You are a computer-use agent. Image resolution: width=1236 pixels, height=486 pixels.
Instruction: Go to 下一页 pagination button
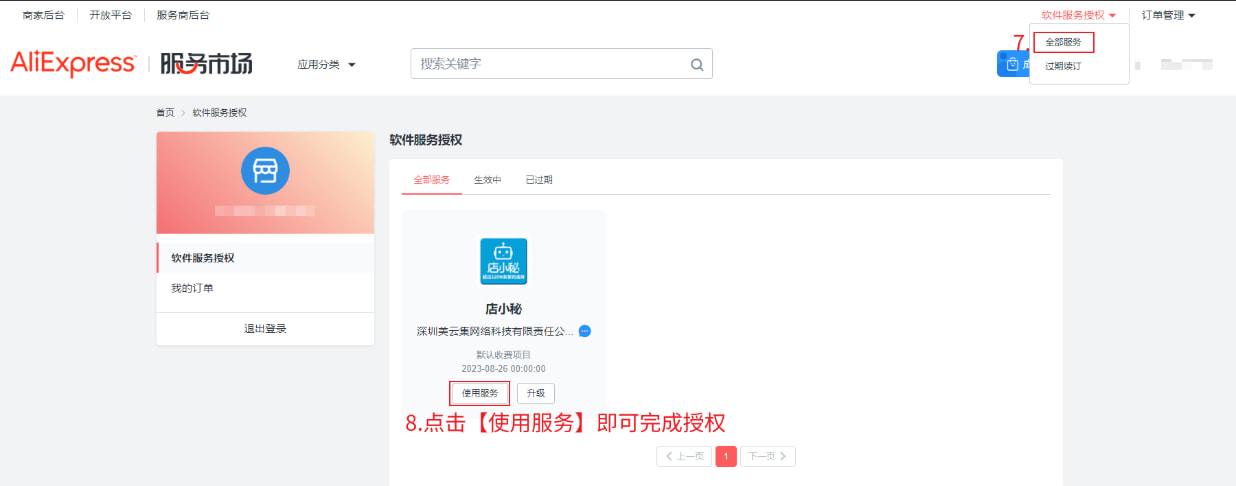[x=768, y=456]
